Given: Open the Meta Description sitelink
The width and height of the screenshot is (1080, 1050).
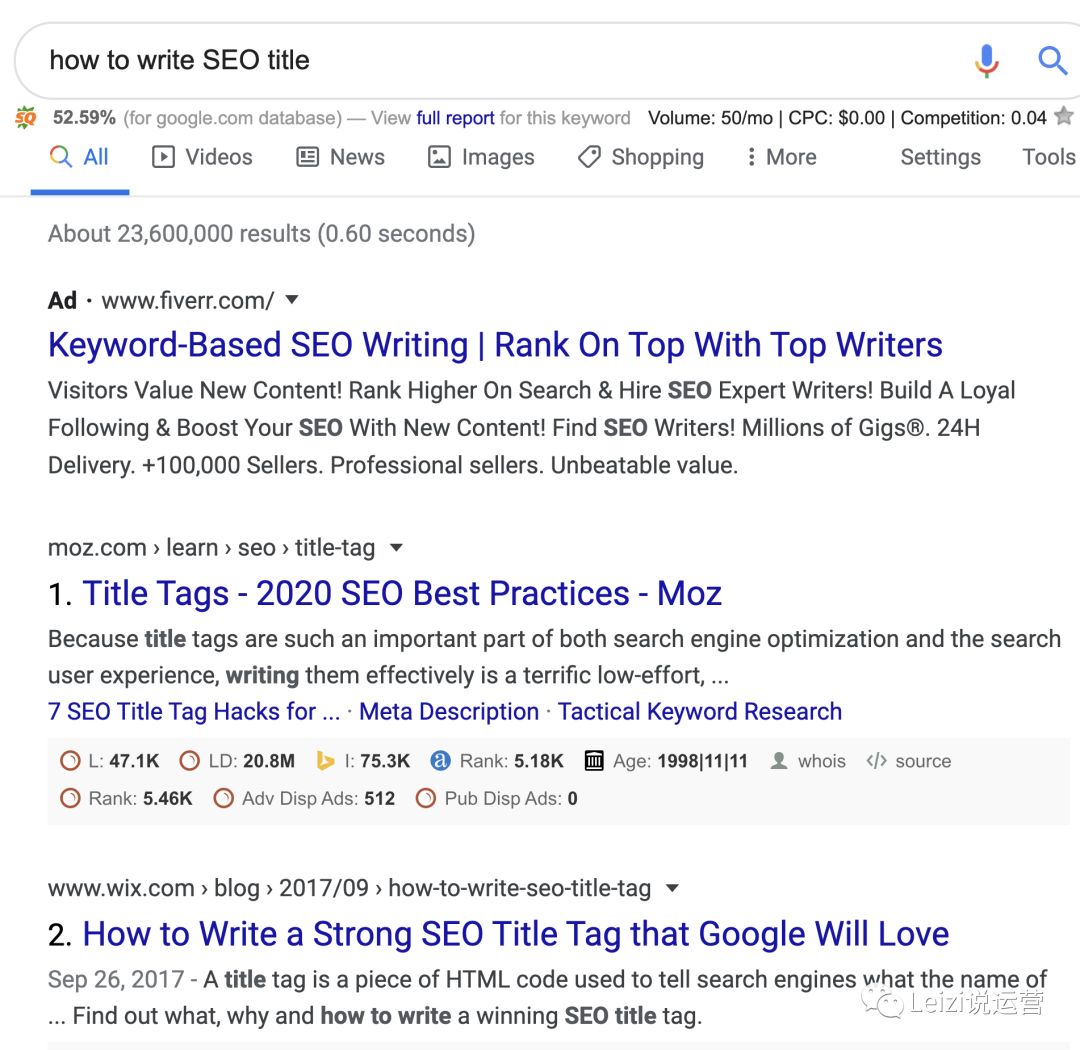Looking at the screenshot, I should 449,711.
